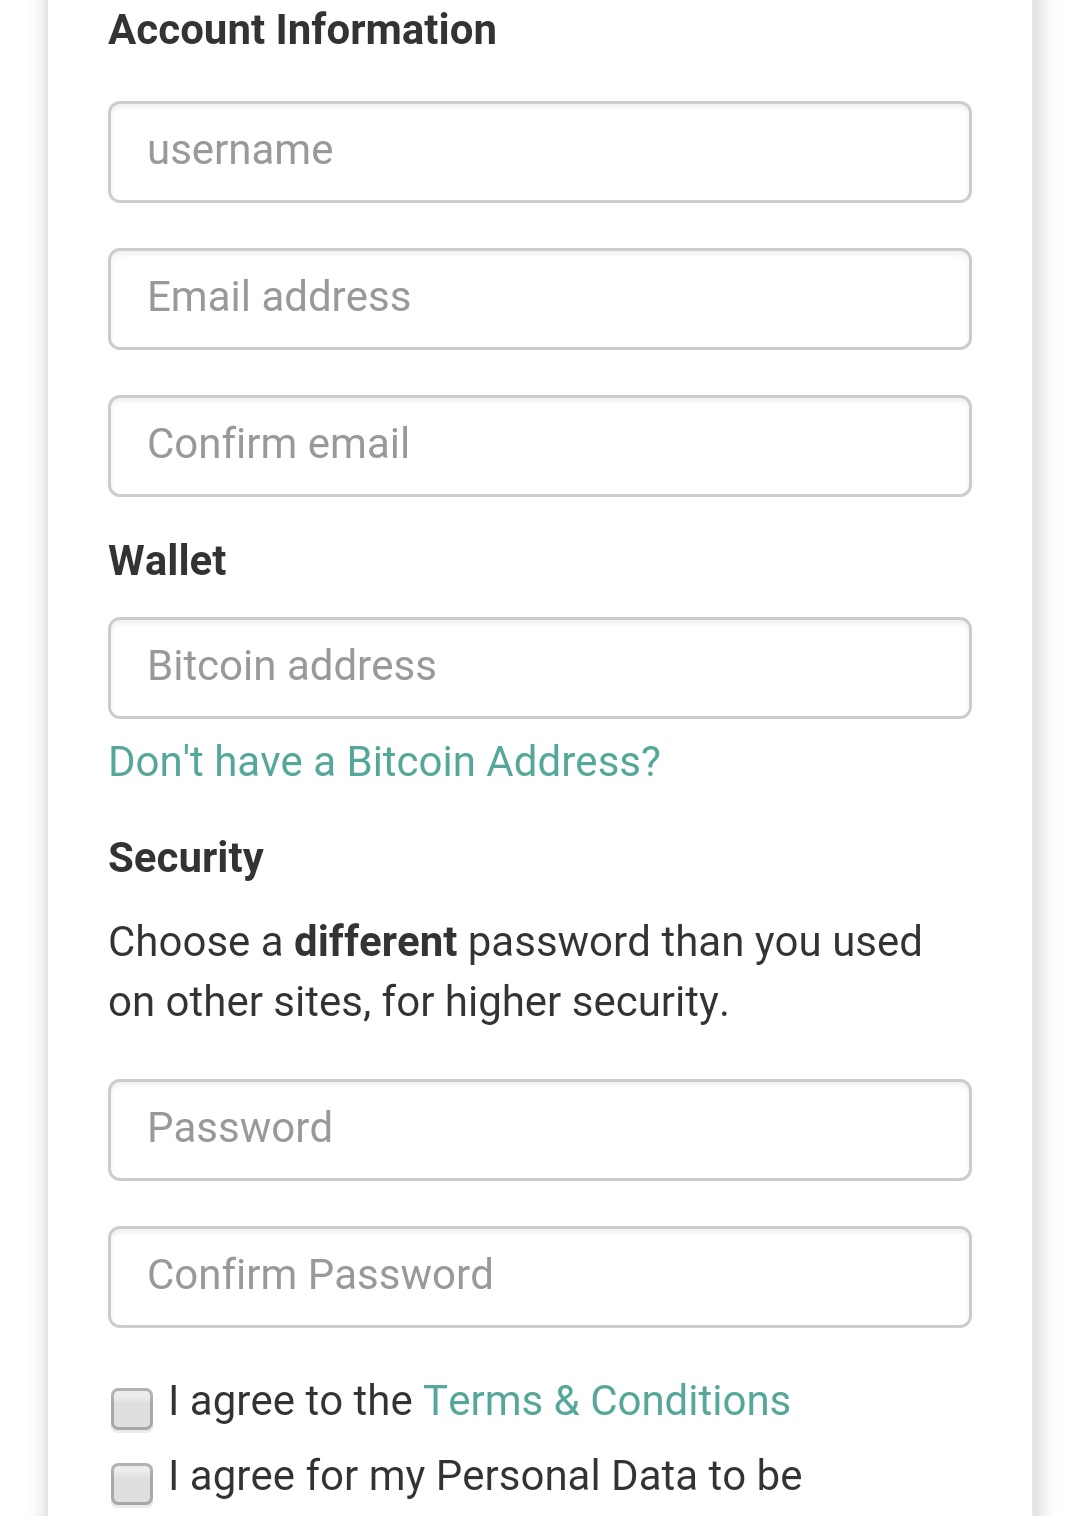Focus the Email address field
Viewport: 1080px width, 1516px height.
pos(540,299)
